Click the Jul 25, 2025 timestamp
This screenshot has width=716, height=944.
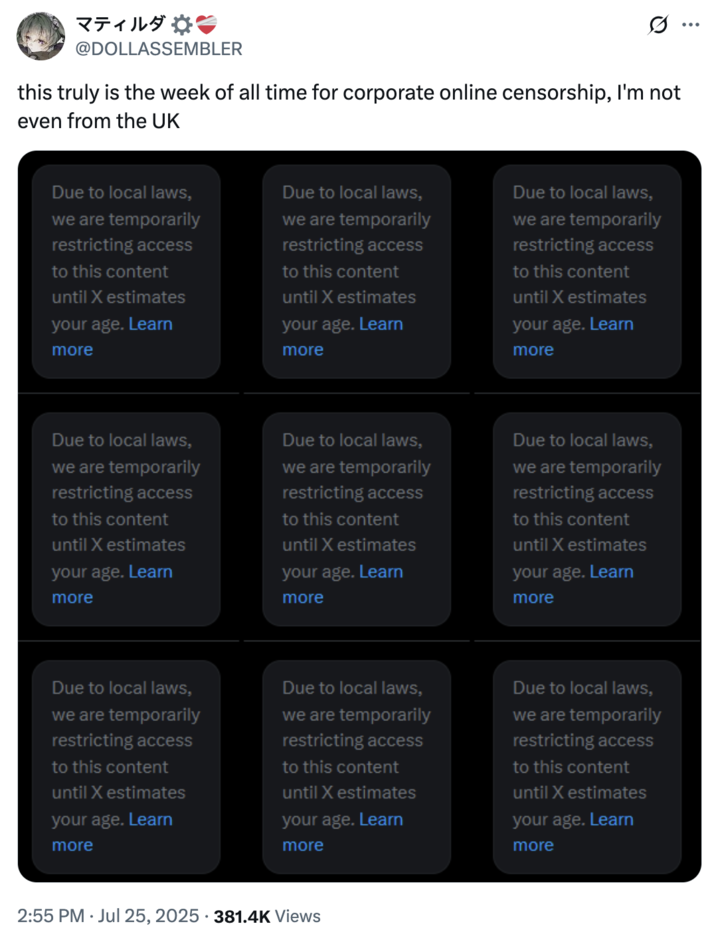pos(147,915)
